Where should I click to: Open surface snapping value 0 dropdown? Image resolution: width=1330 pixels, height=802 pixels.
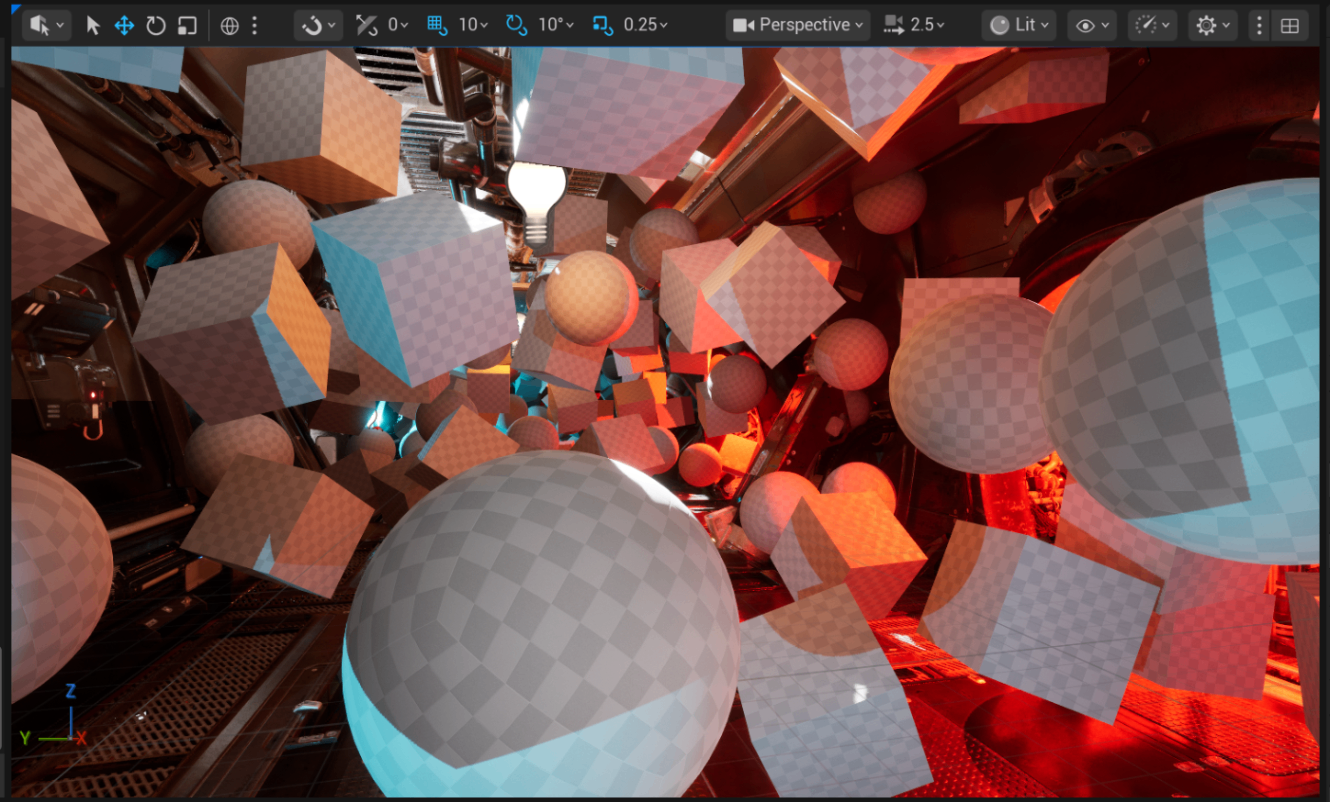click(398, 25)
